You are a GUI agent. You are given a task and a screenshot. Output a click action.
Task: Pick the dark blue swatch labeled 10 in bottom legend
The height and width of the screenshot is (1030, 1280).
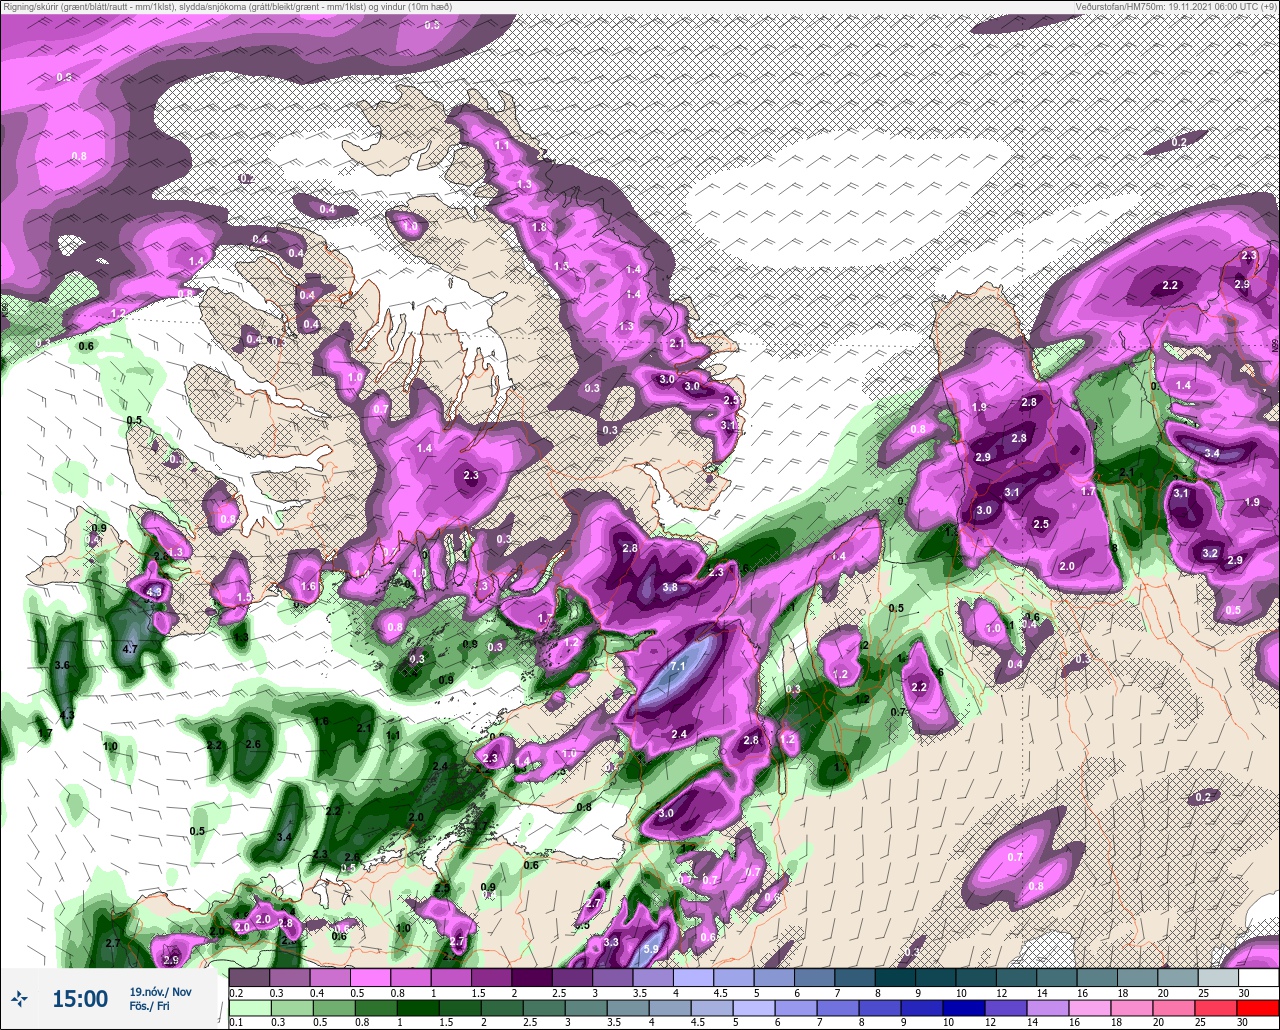(964, 1008)
